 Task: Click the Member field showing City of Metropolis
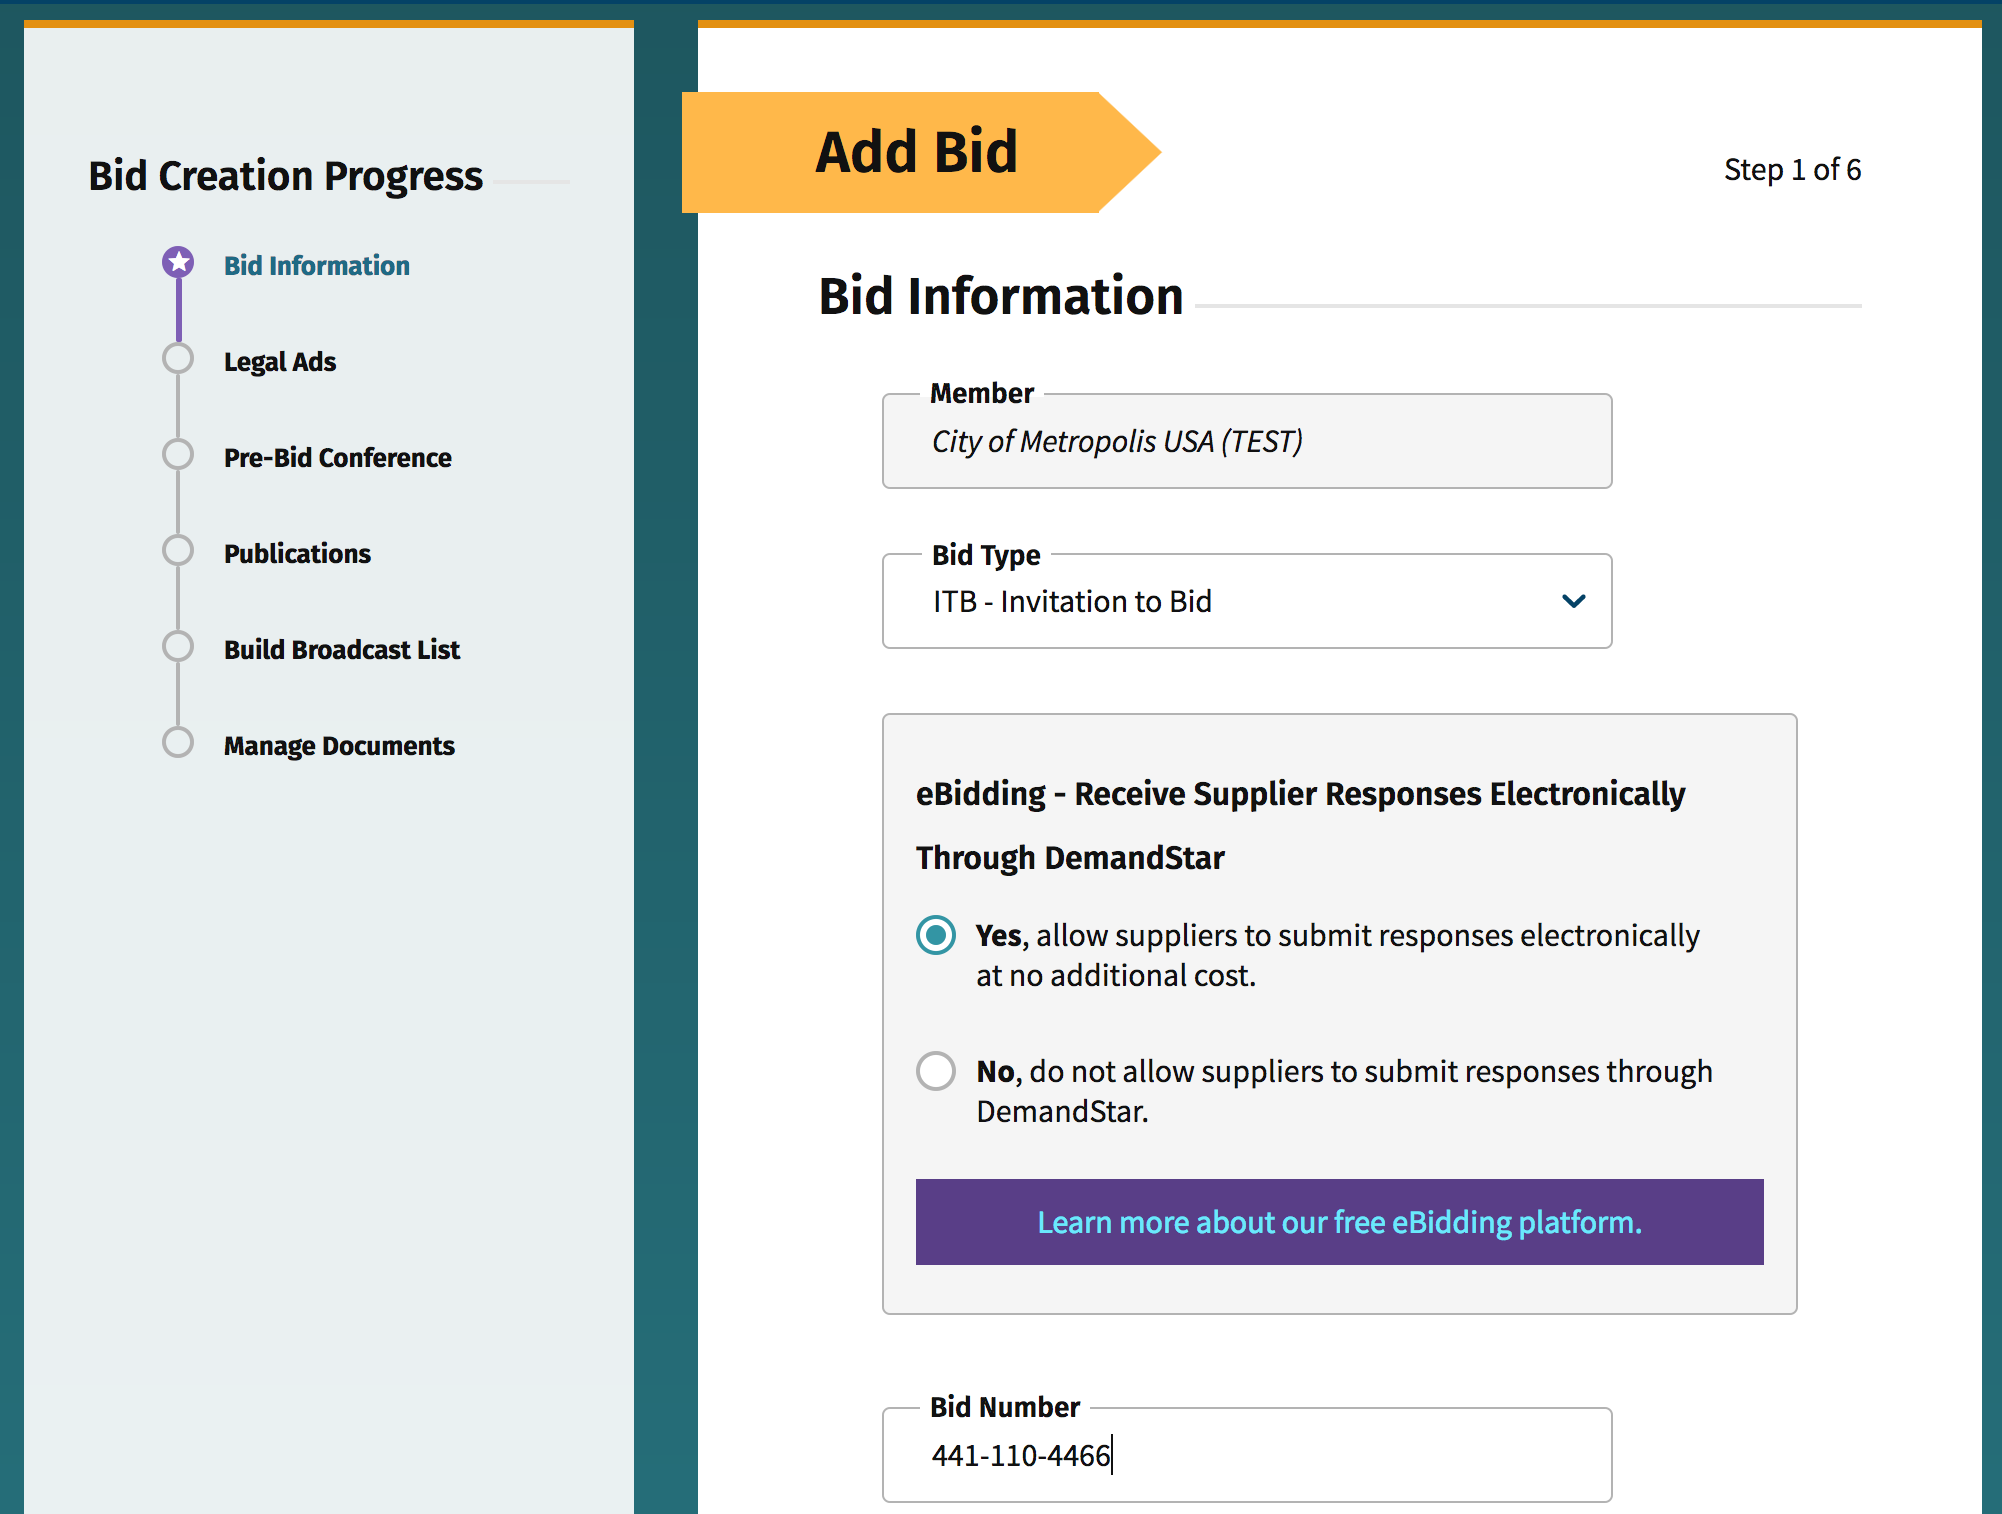[1246, 441]
